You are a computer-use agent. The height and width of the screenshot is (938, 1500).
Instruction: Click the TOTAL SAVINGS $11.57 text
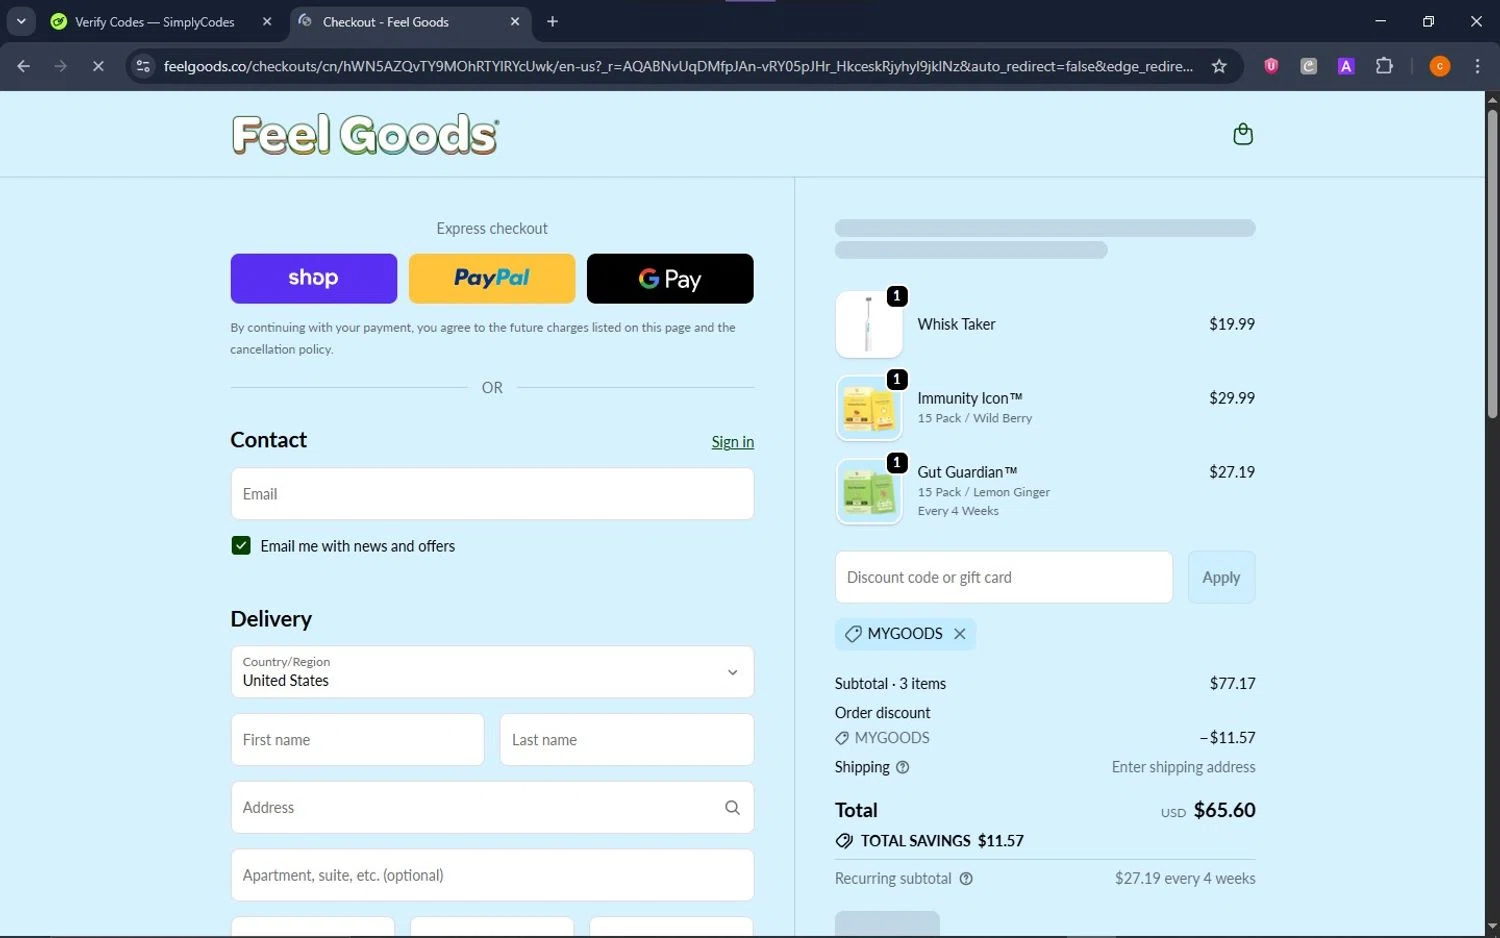(x=942, y=841)
